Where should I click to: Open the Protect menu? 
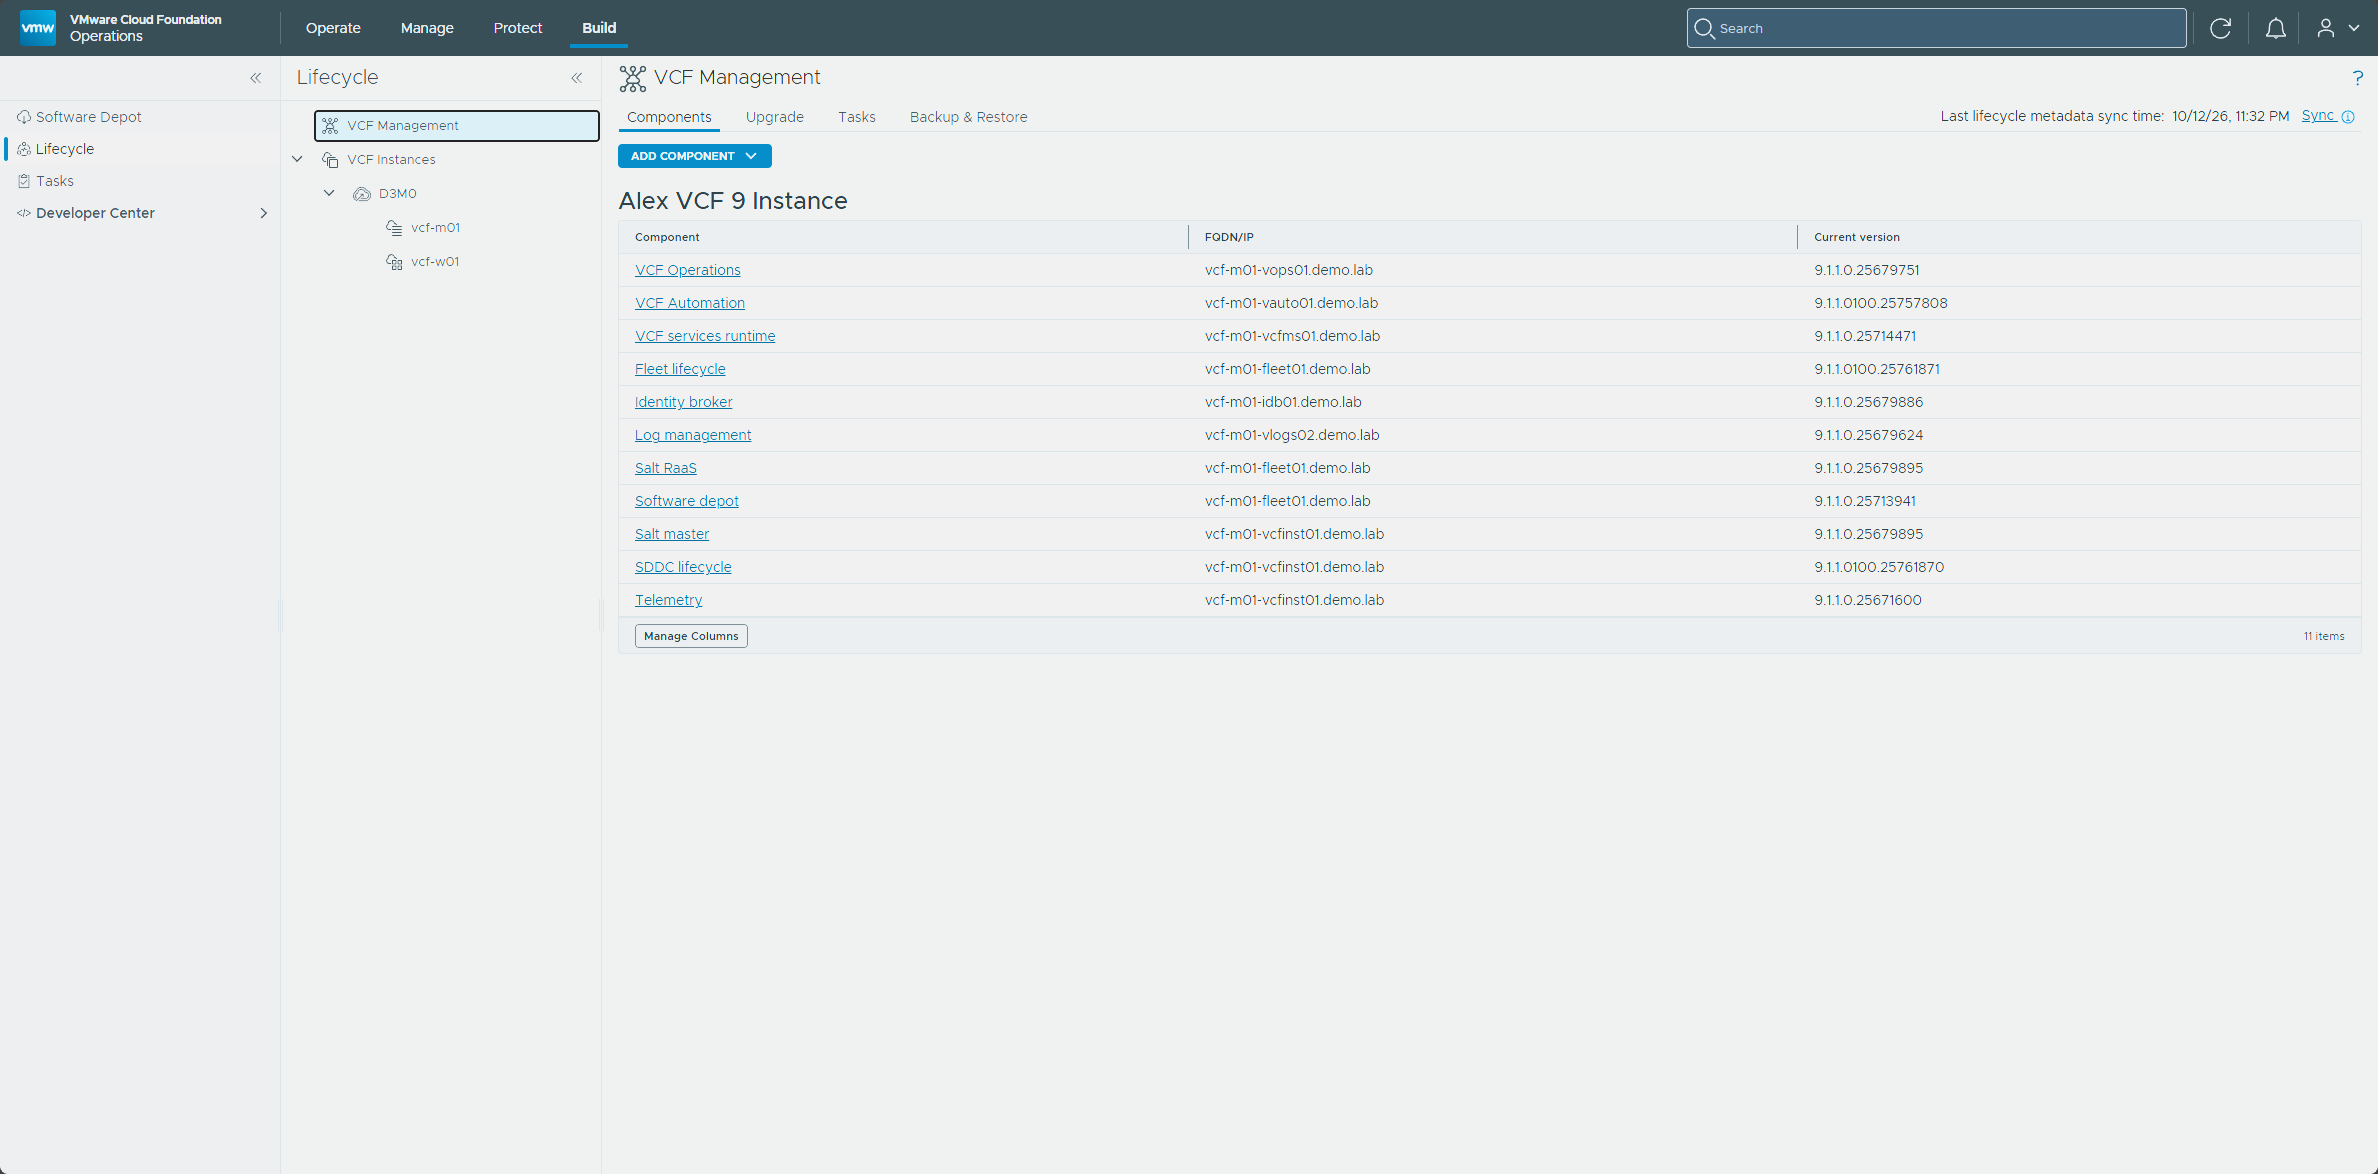[x=518, y=28]
